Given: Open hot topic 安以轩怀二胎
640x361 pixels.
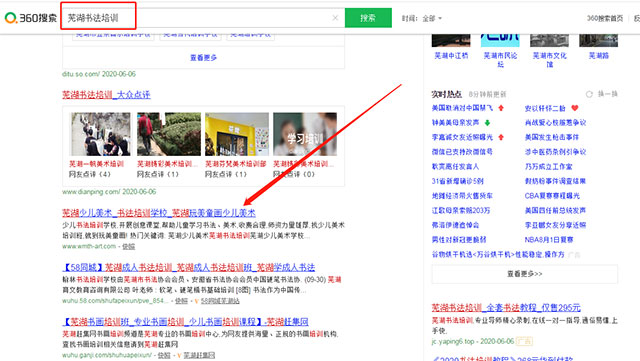Looking at the screenshot, I should coord(545,108).
